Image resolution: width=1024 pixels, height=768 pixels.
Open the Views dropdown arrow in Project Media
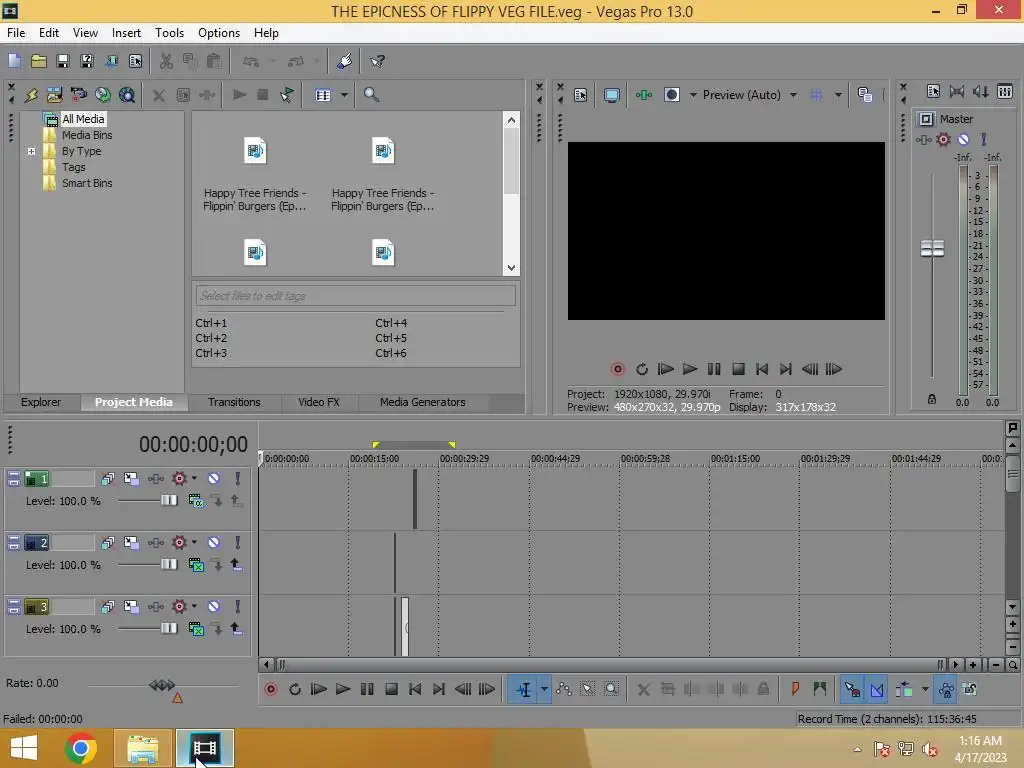point(344,95)
